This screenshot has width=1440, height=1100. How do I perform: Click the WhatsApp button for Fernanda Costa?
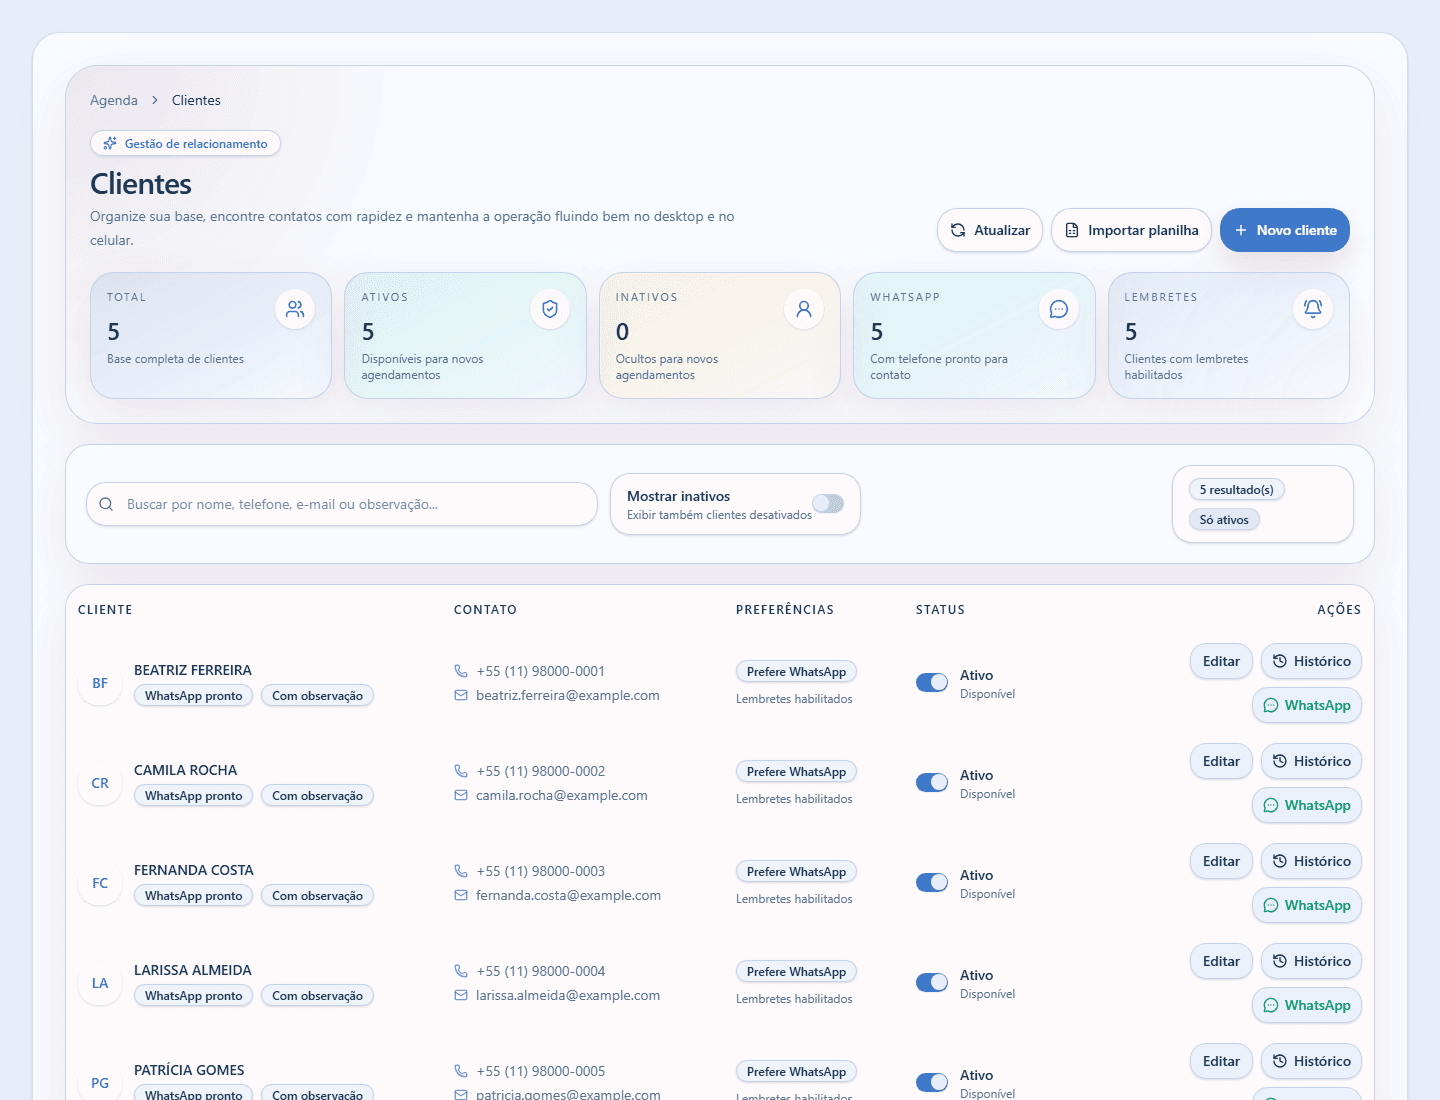click(1307, 905)
